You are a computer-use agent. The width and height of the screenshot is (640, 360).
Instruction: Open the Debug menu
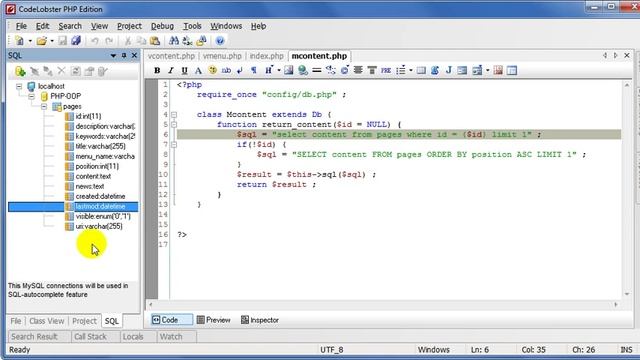tap(162, 26)
